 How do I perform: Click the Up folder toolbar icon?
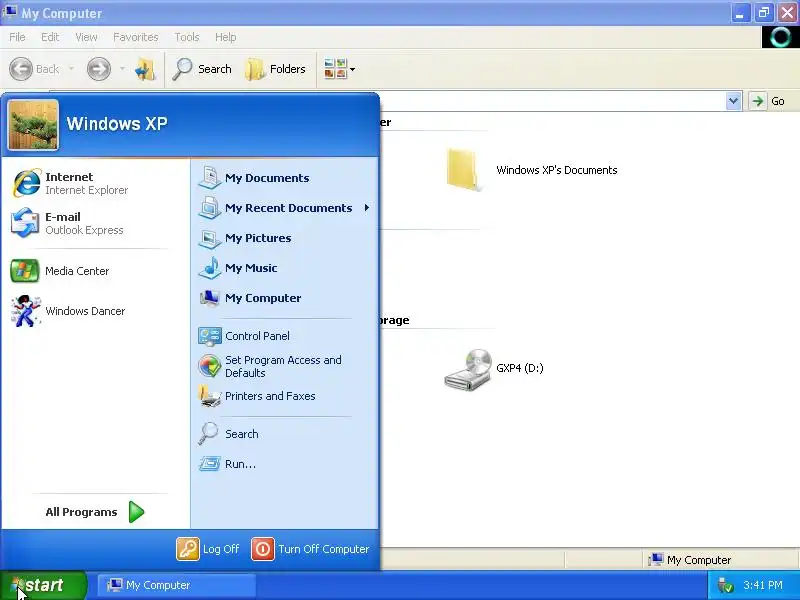[145, 69]
